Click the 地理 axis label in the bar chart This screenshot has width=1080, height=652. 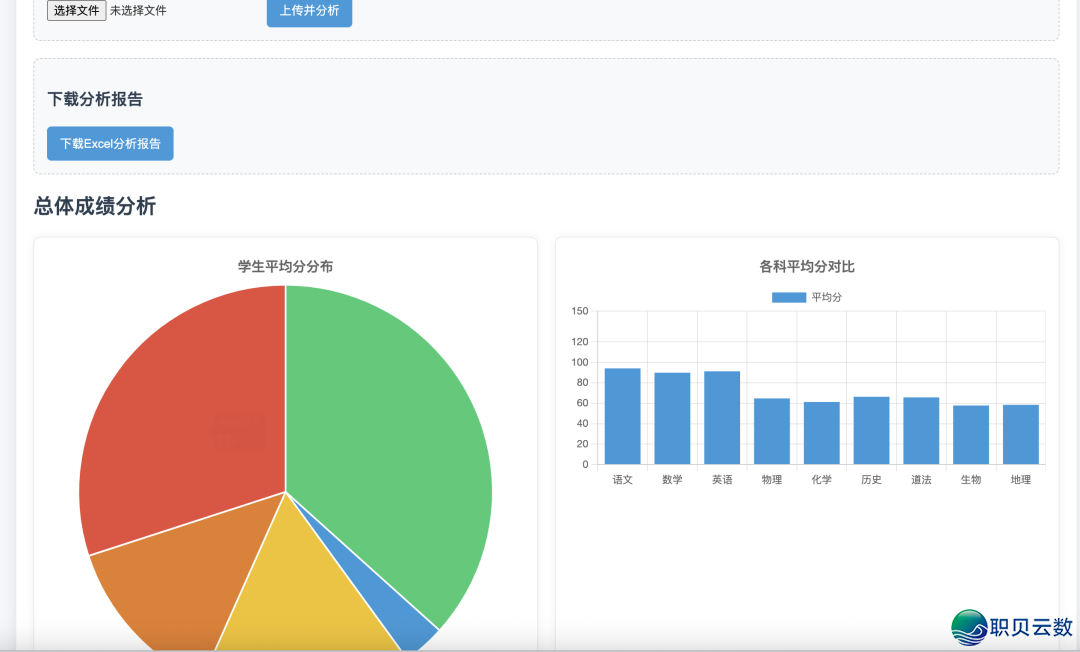click(x=1021, y=479)
